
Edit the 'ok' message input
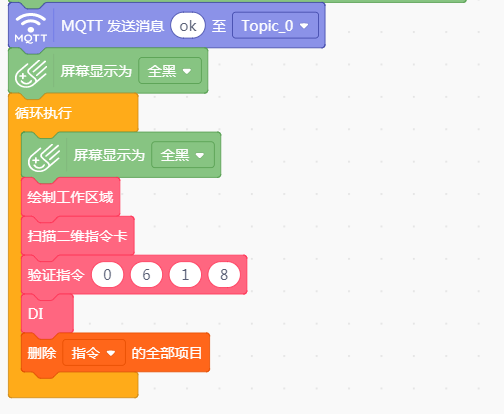coord(188,26)
